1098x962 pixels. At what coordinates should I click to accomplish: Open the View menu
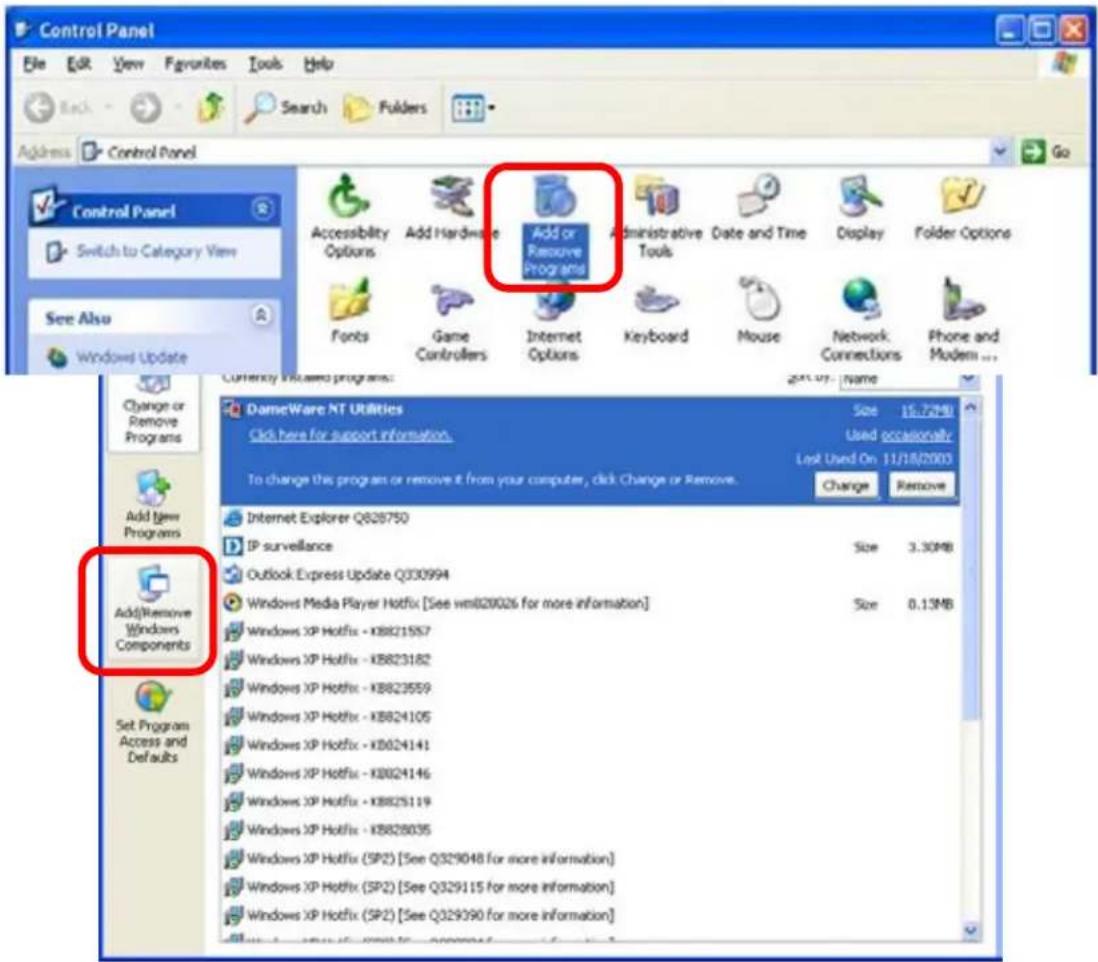pyautogui.click(x=128, y=64)
